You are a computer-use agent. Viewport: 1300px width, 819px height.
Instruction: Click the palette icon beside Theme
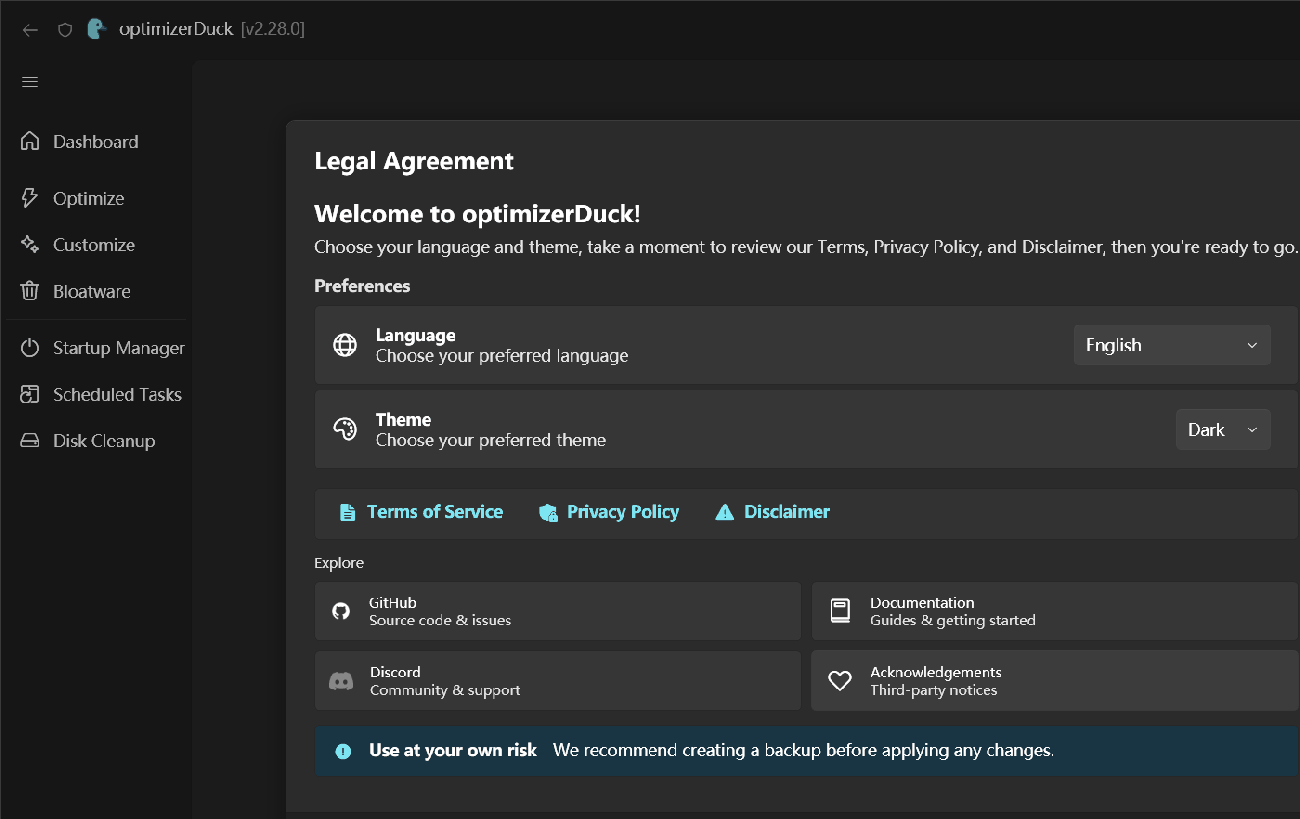[x=345, y=429]
